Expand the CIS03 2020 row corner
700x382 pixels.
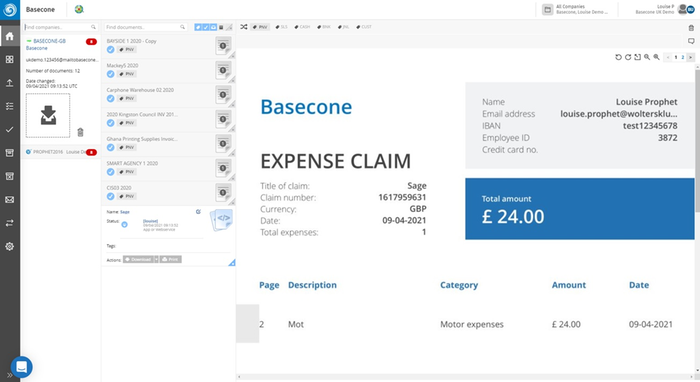click(232, 203)
